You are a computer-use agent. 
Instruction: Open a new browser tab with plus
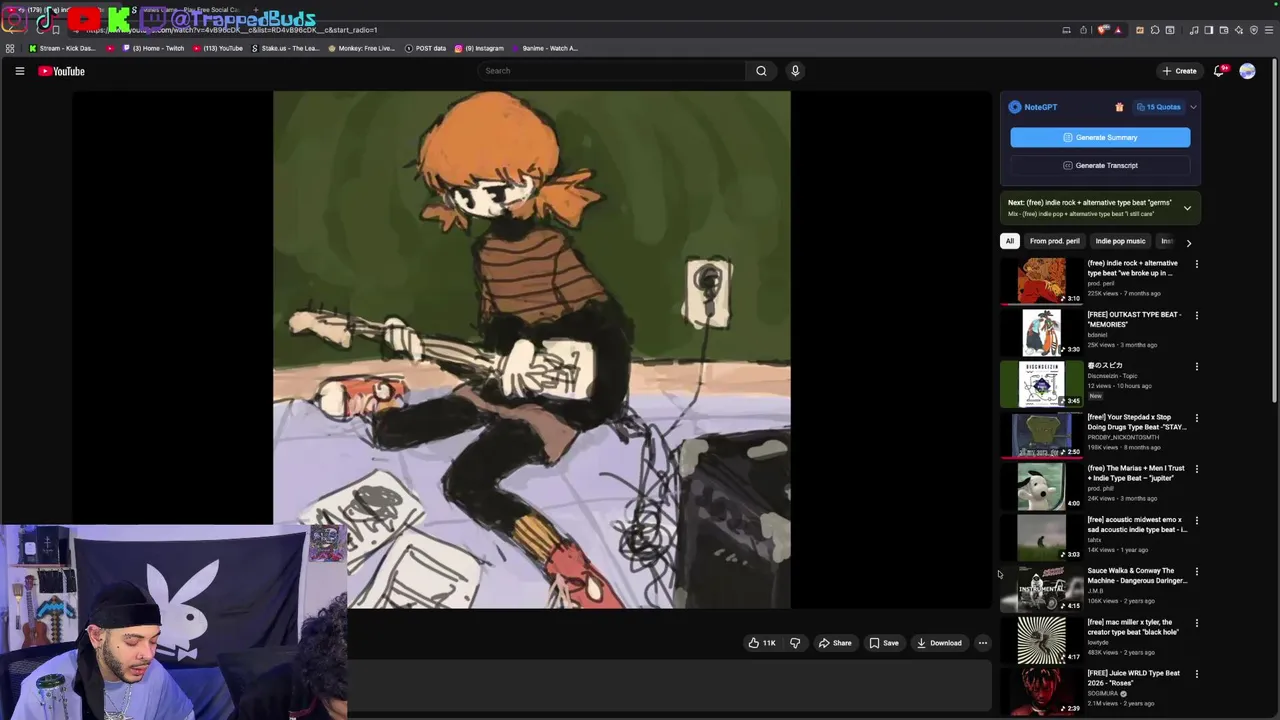coord(257,10)
